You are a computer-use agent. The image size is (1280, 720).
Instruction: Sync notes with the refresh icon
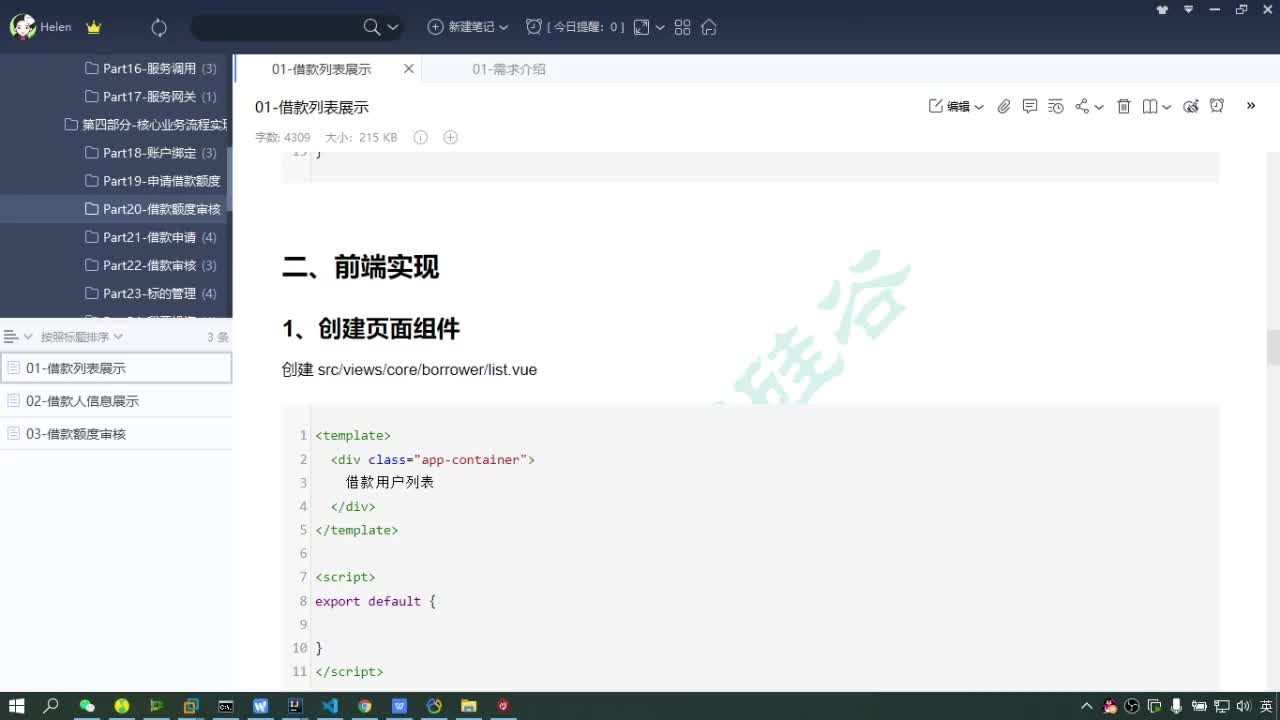tap(159, 28)
